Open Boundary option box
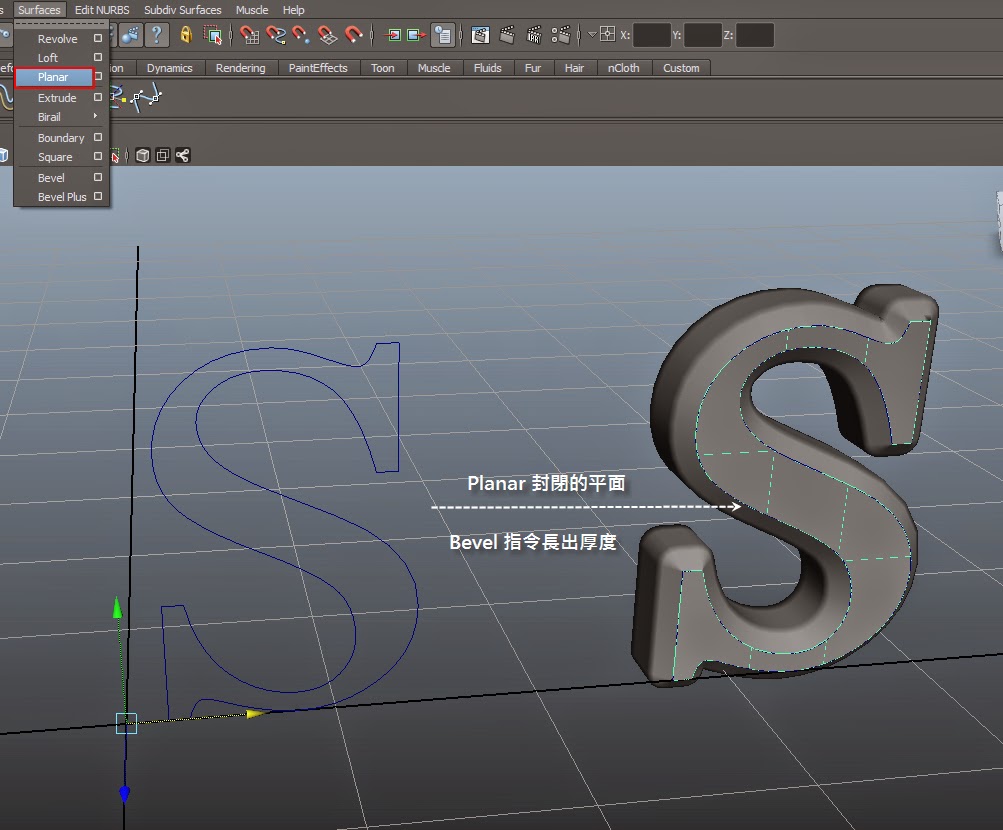This screenshot has height=830, width=1003. [98, 137]
